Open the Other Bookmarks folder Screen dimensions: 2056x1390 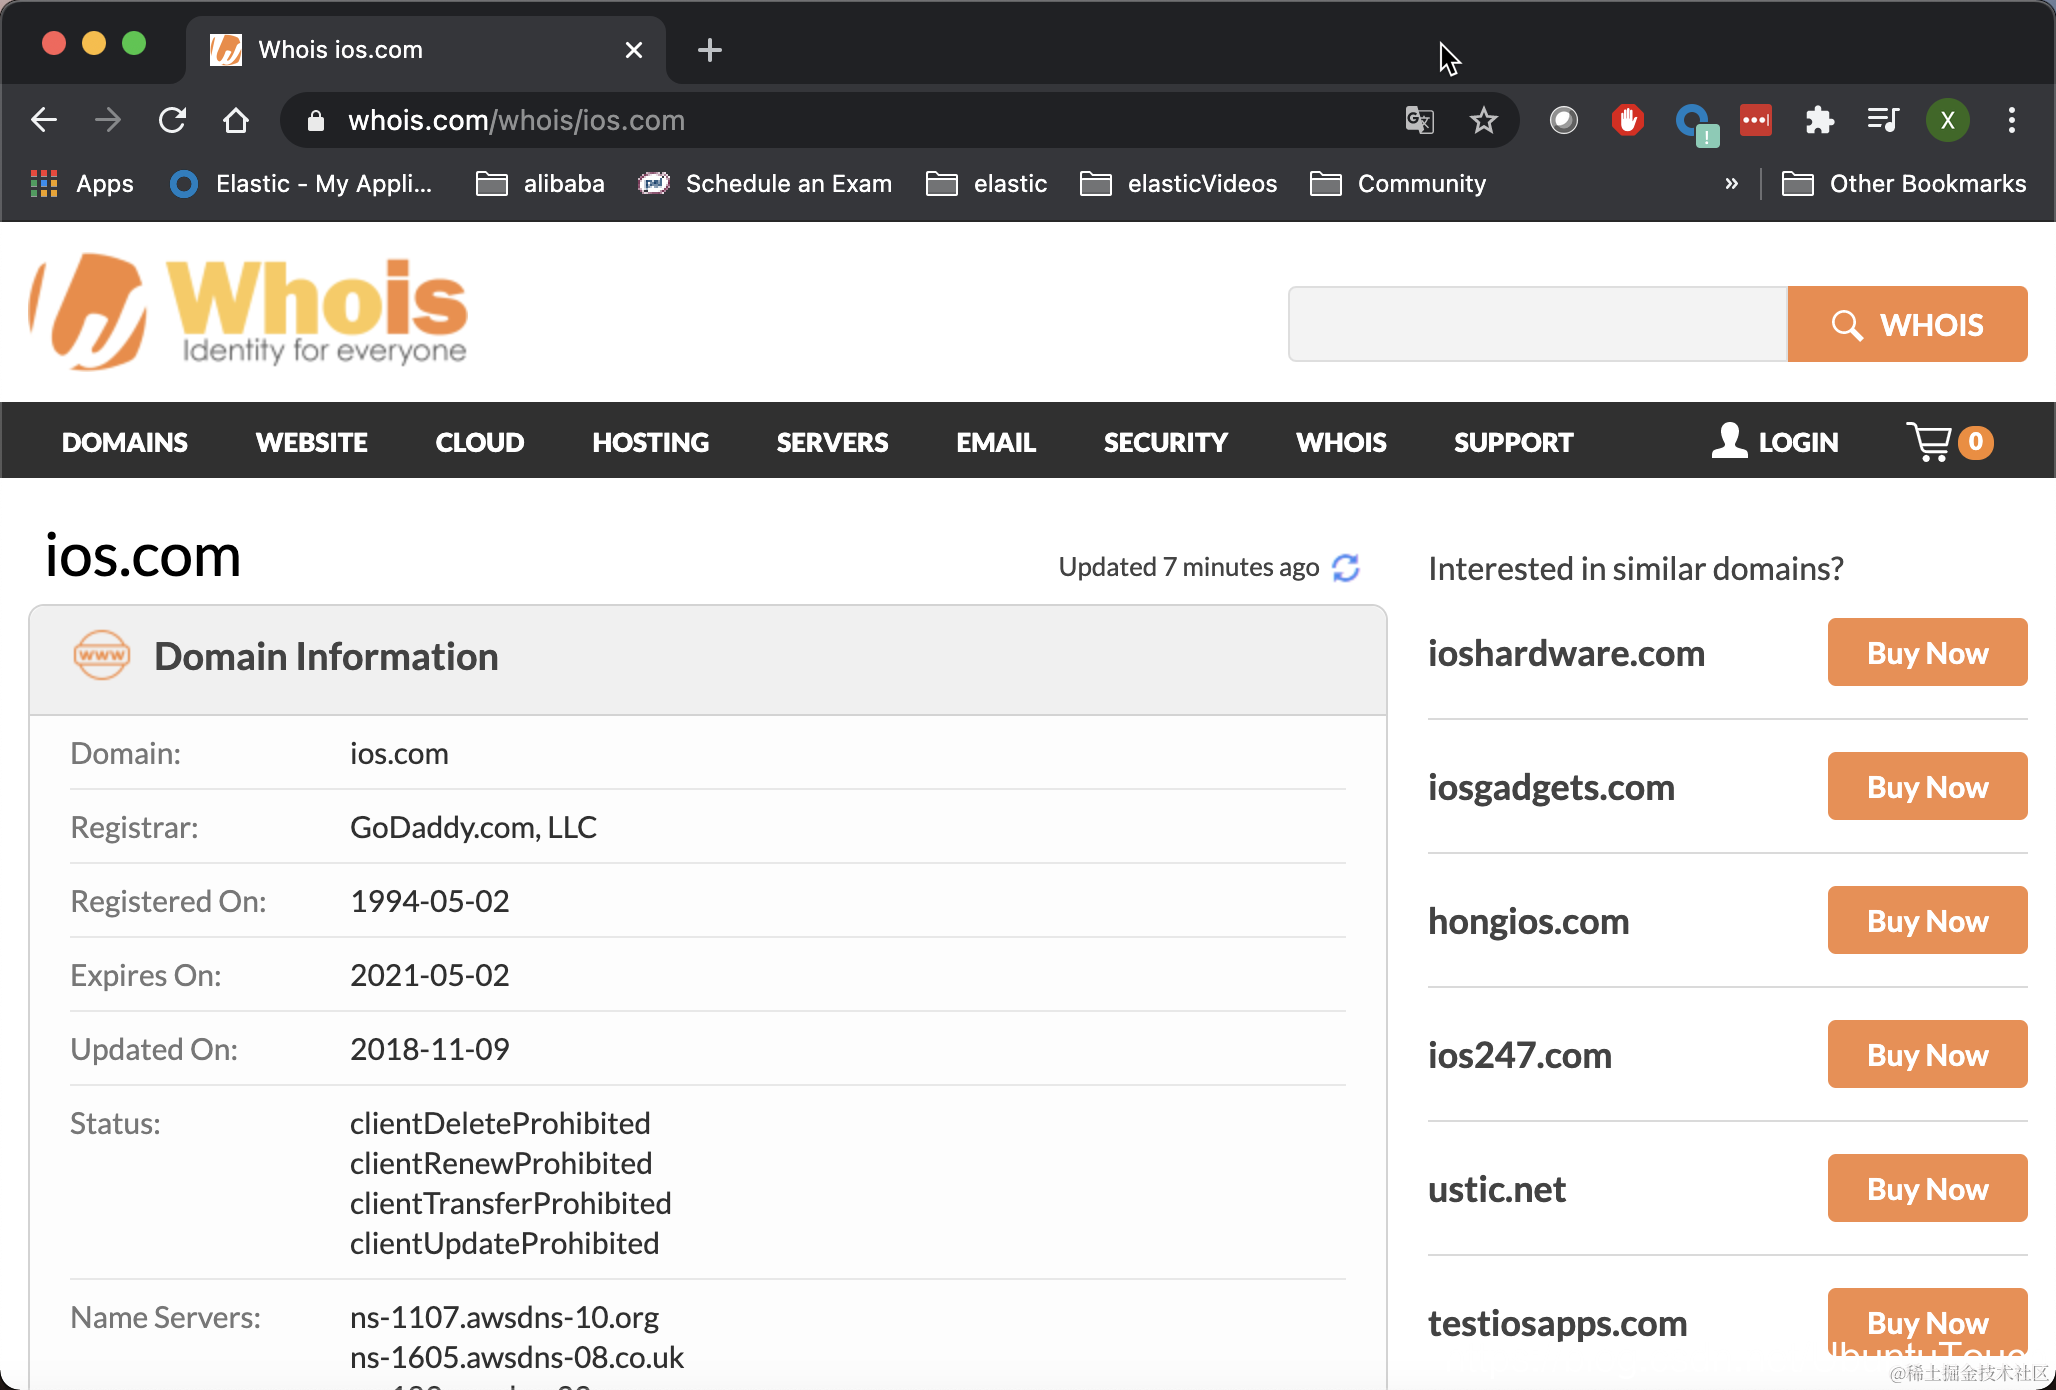pyautogui.click(x=1904, y=184)
